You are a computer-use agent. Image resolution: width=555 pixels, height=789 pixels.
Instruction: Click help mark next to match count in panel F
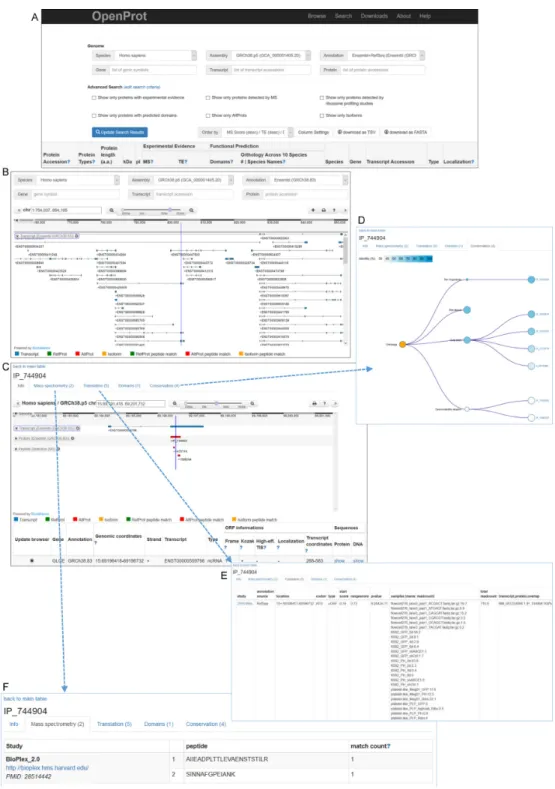(x=388, y=746)
